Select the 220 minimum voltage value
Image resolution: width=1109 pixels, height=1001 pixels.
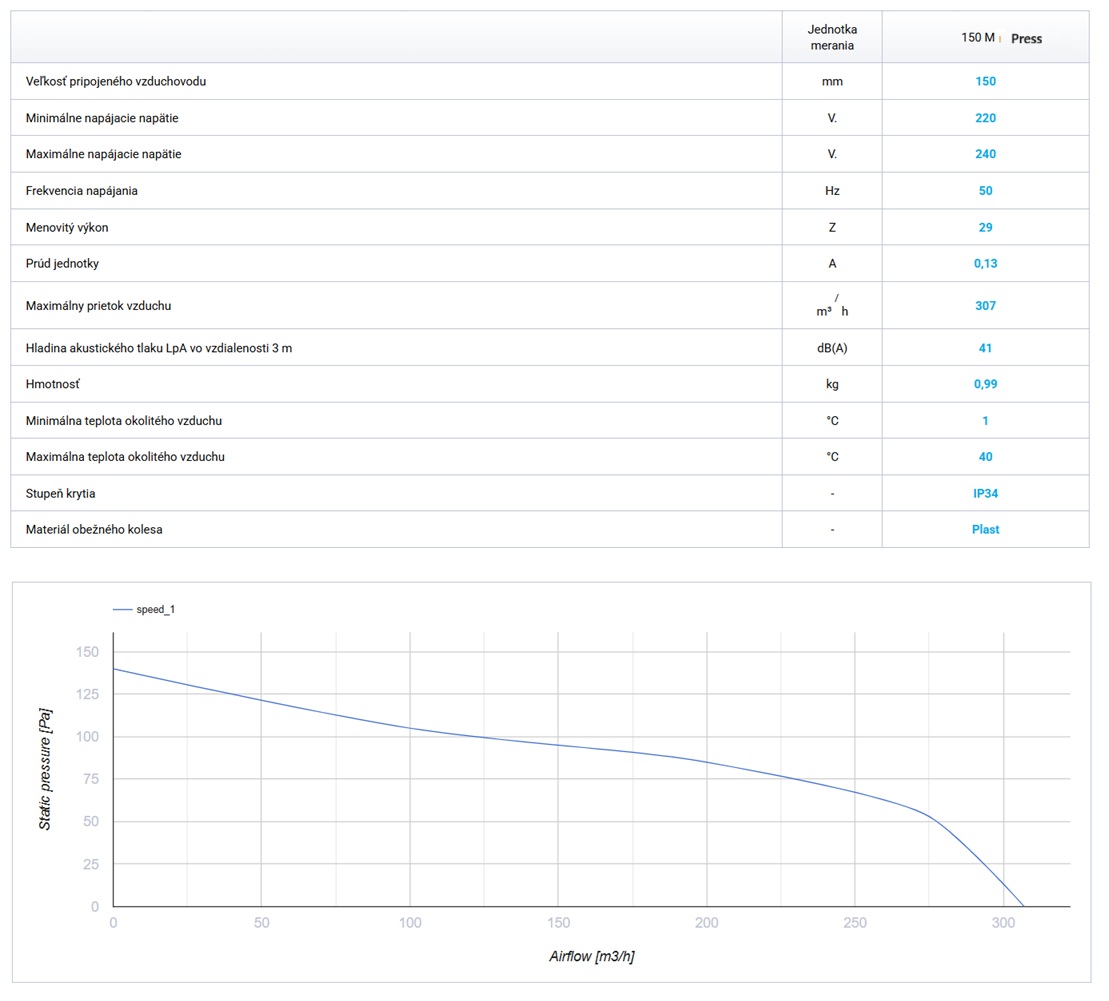click(985, 118)
